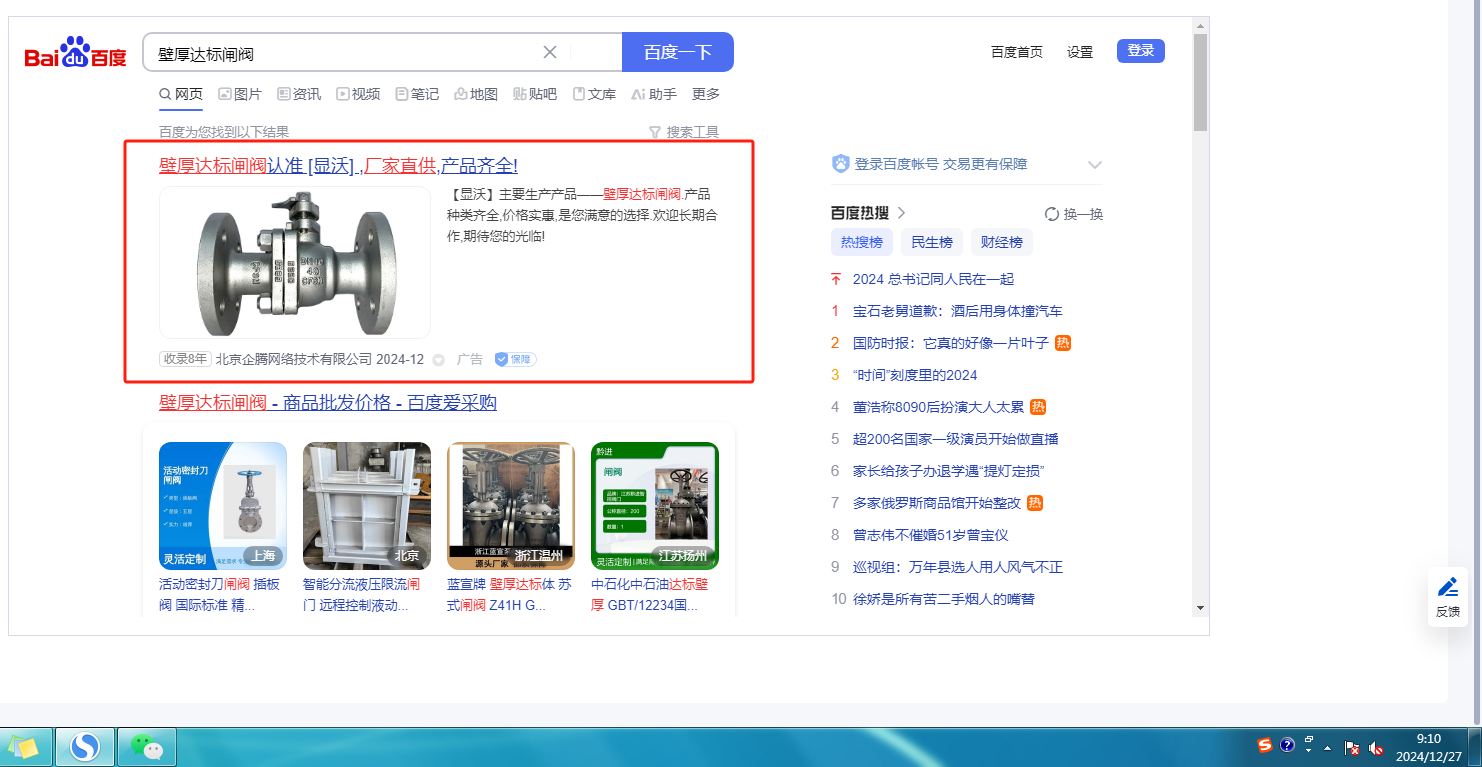
Task: Click the 百度一下 search button
Action: point(678,52)
